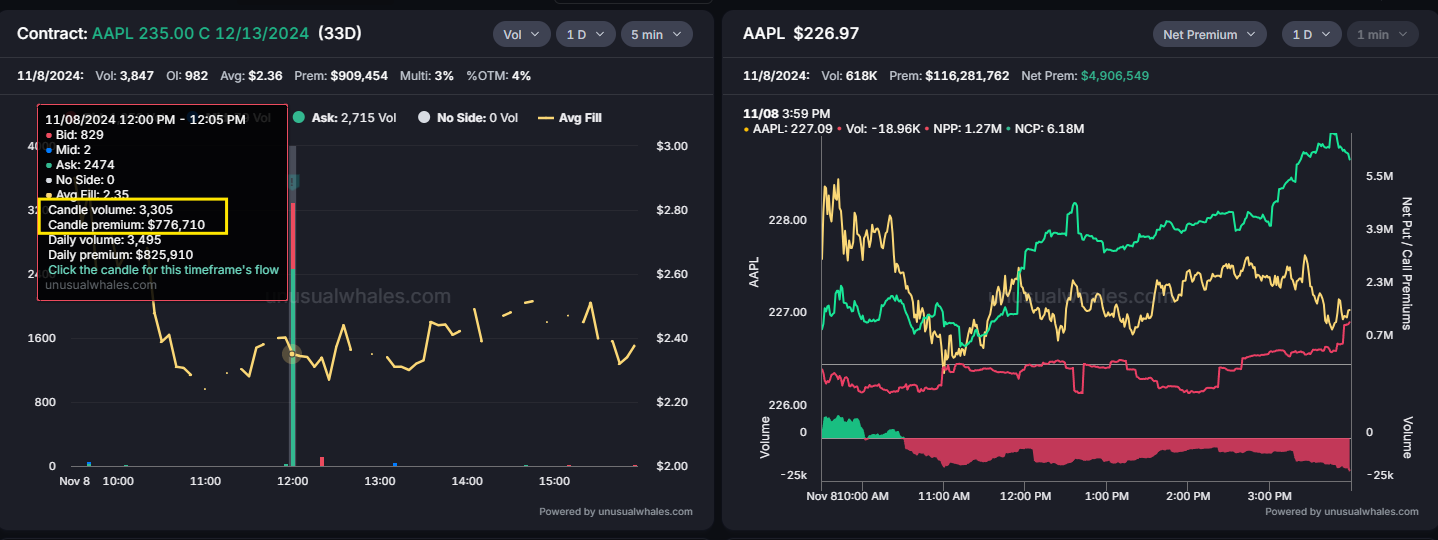Viewport: 1438px width, 540px height.
Task: Click the small red volume bar after 12:00
Action: click(x=322, y=461)
